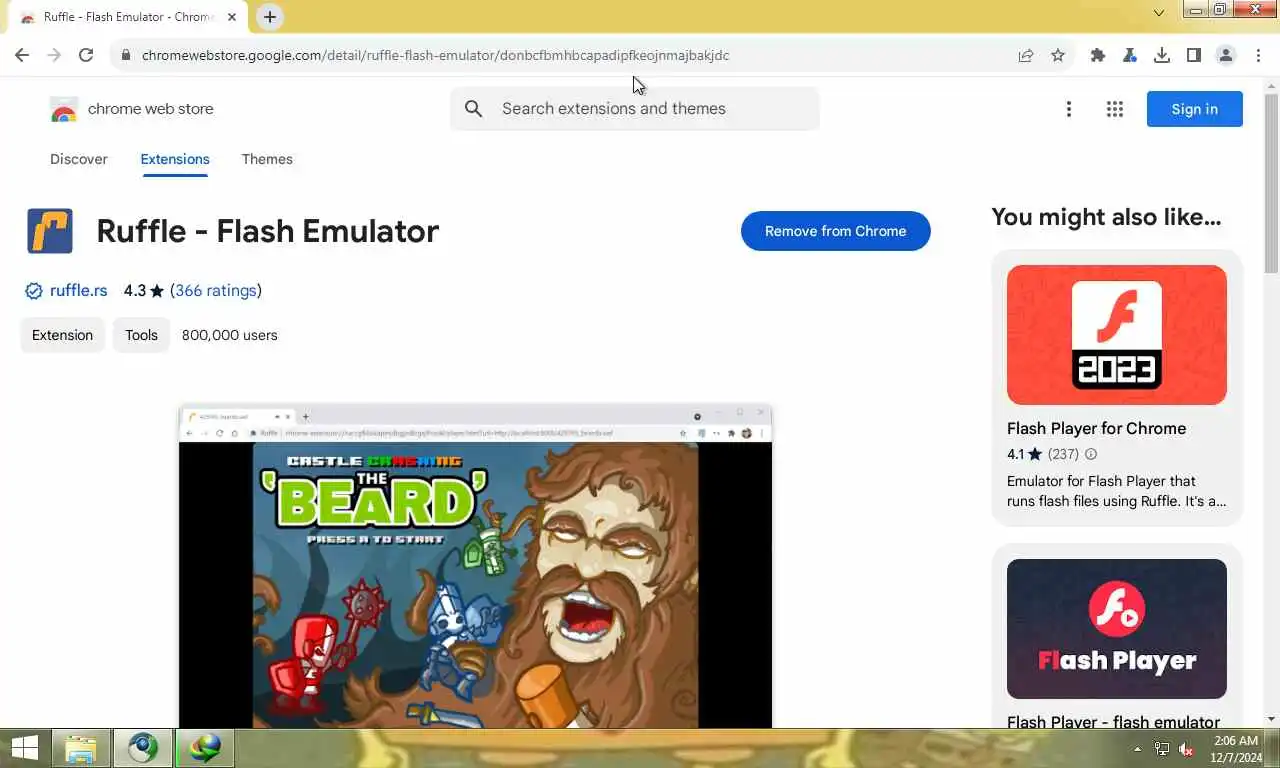Click the address bar URL
1280x768 pixels.
435,55
